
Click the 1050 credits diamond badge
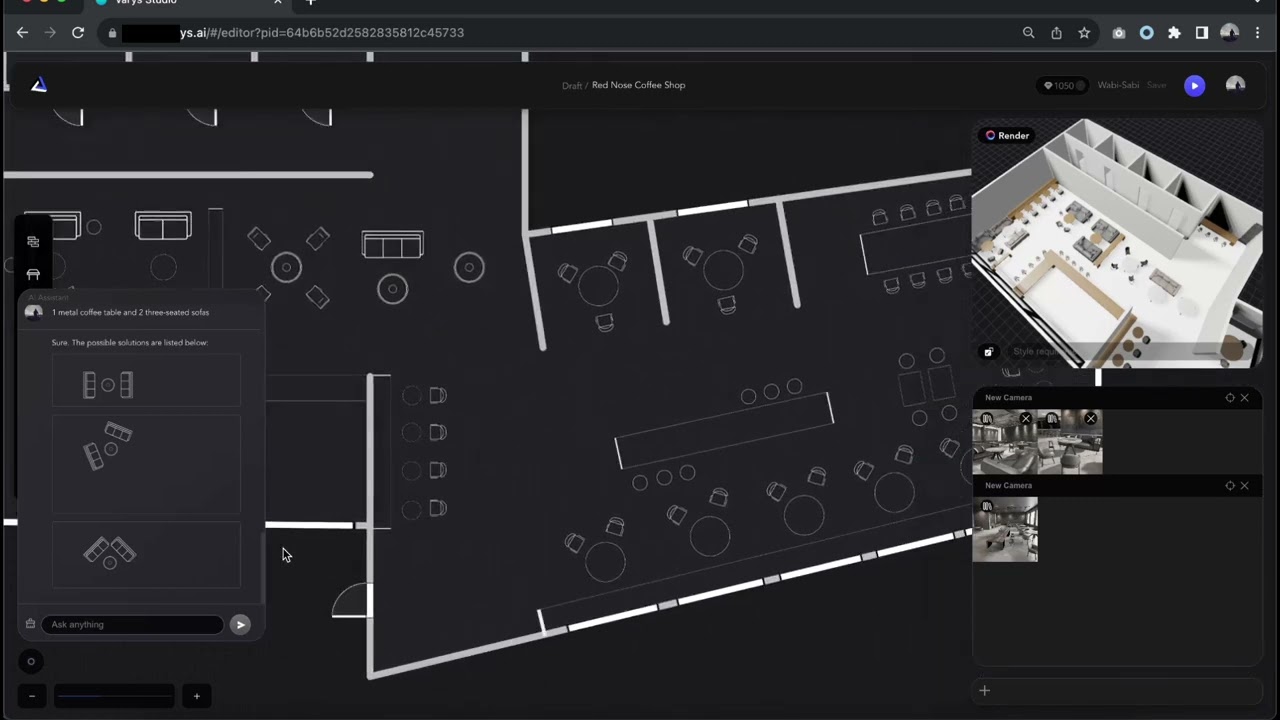[1063, 86]
